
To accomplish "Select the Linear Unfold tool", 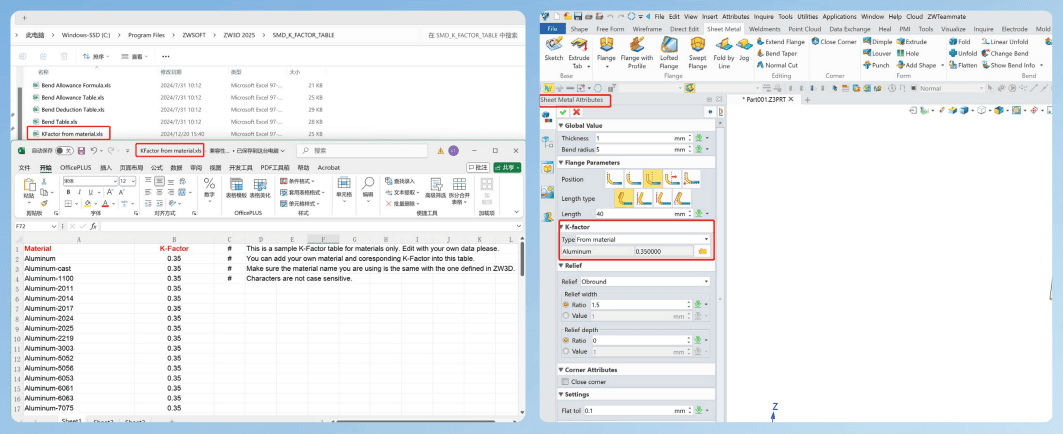I will coord(1005,42).
